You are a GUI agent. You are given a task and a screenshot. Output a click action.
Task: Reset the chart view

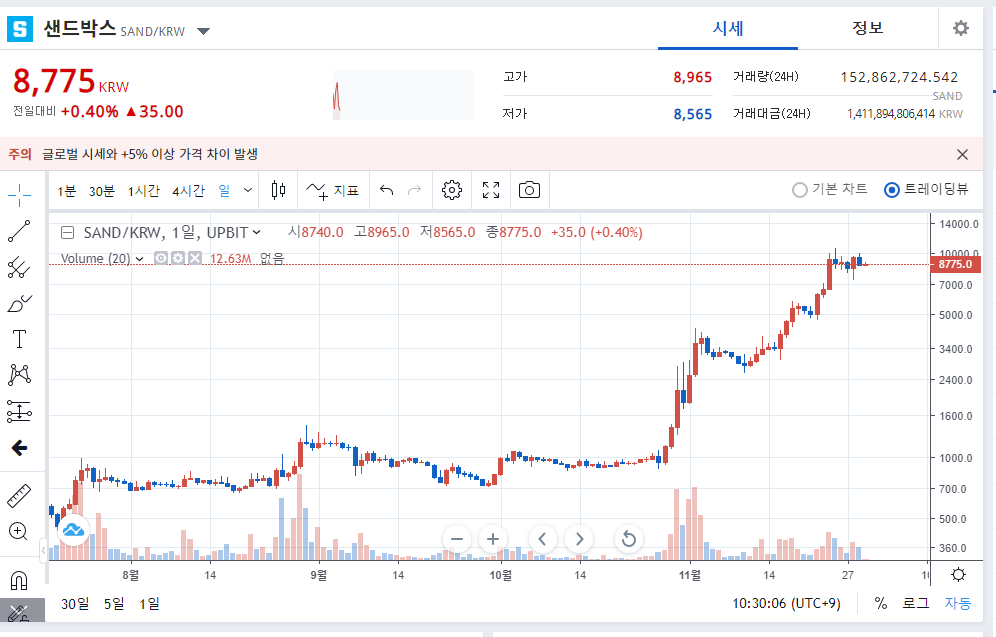tap(628, 539)
